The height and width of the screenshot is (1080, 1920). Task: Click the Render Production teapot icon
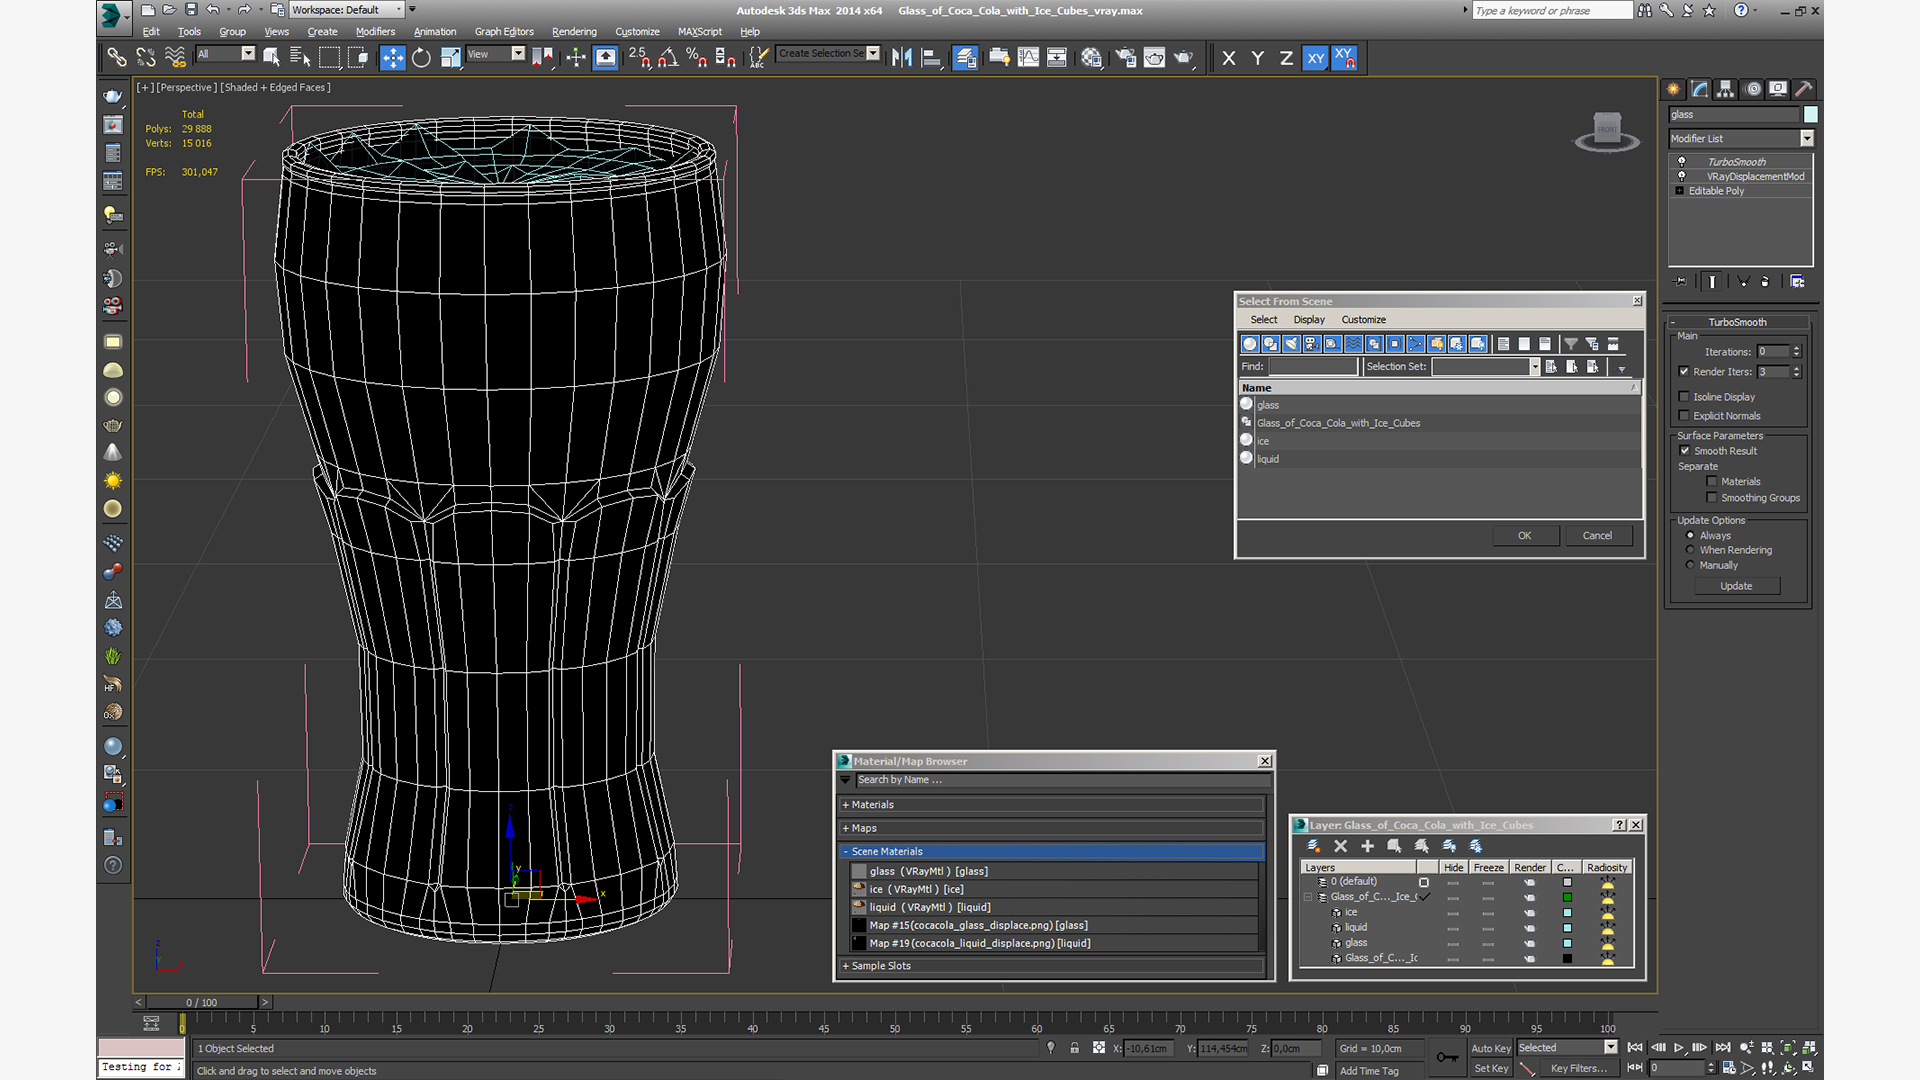[x=1183, y=58]
